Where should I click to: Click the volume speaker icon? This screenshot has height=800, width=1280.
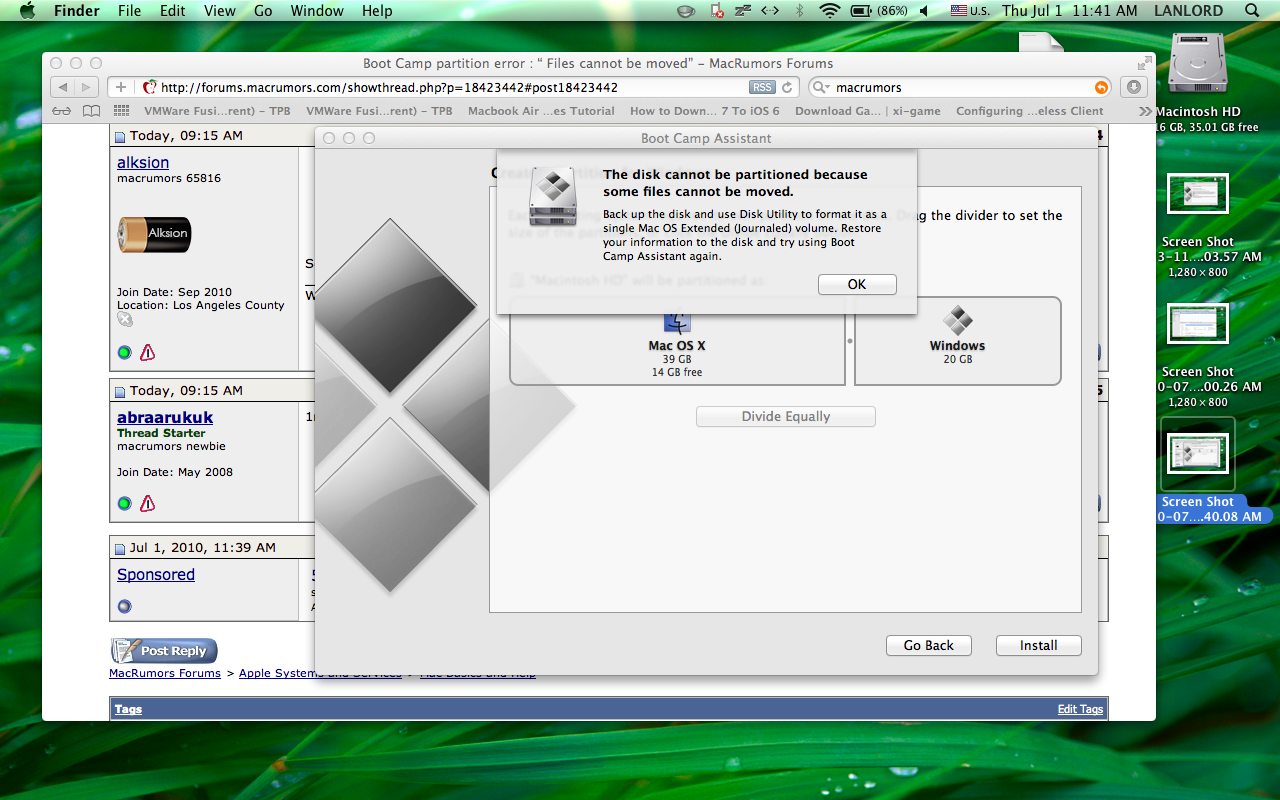[x=923, y=11]
